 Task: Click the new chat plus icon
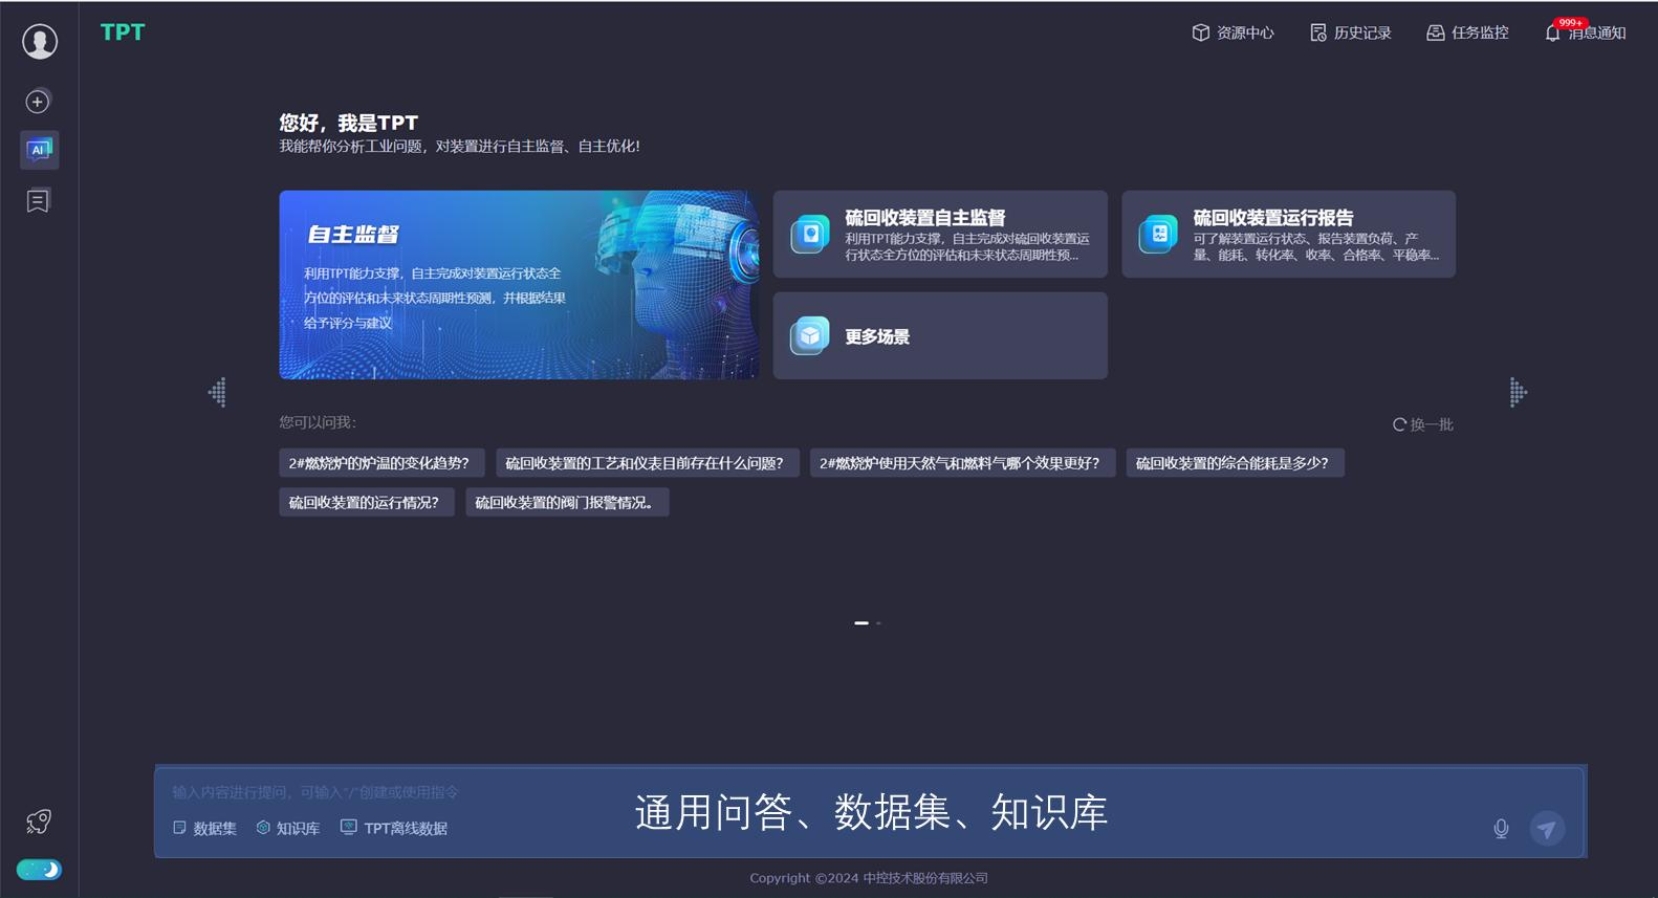pyautogui.click(x=38, y=101)
